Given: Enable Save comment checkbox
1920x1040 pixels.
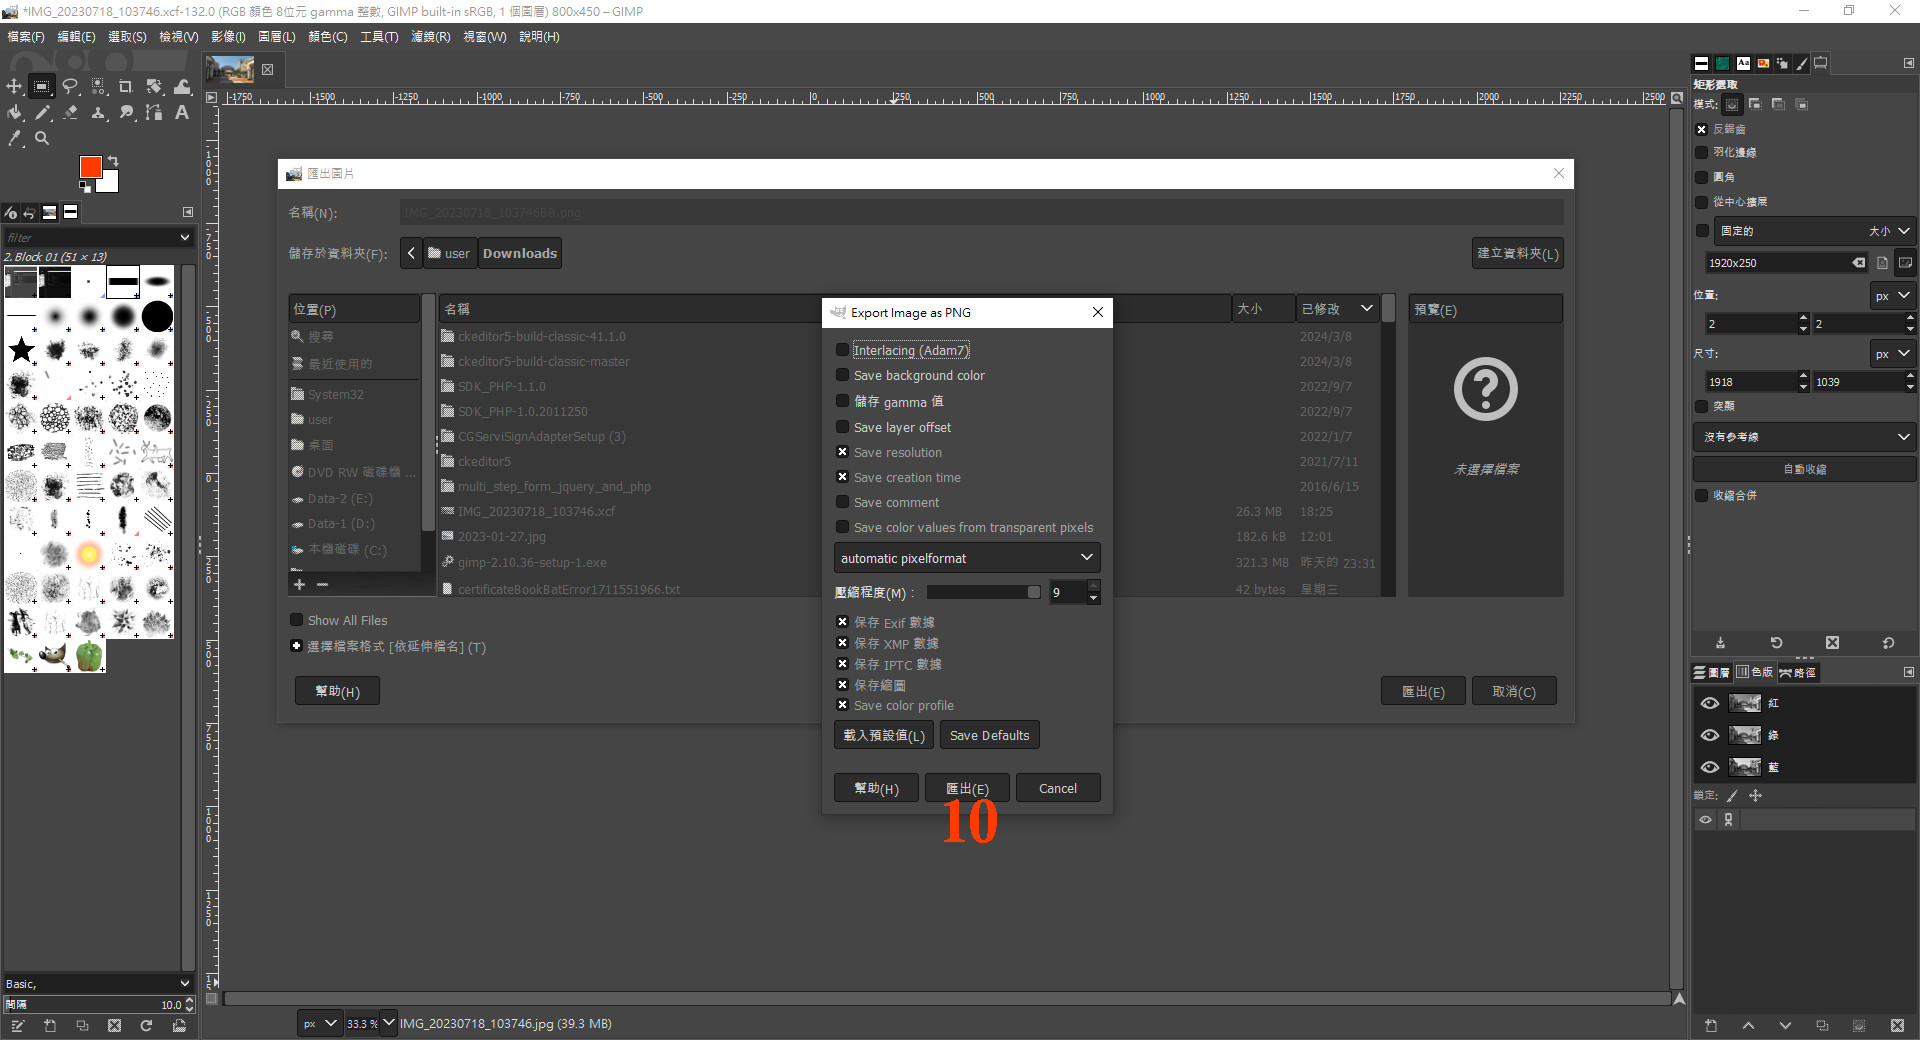Looking at the screenshot, I should [842, 502].
